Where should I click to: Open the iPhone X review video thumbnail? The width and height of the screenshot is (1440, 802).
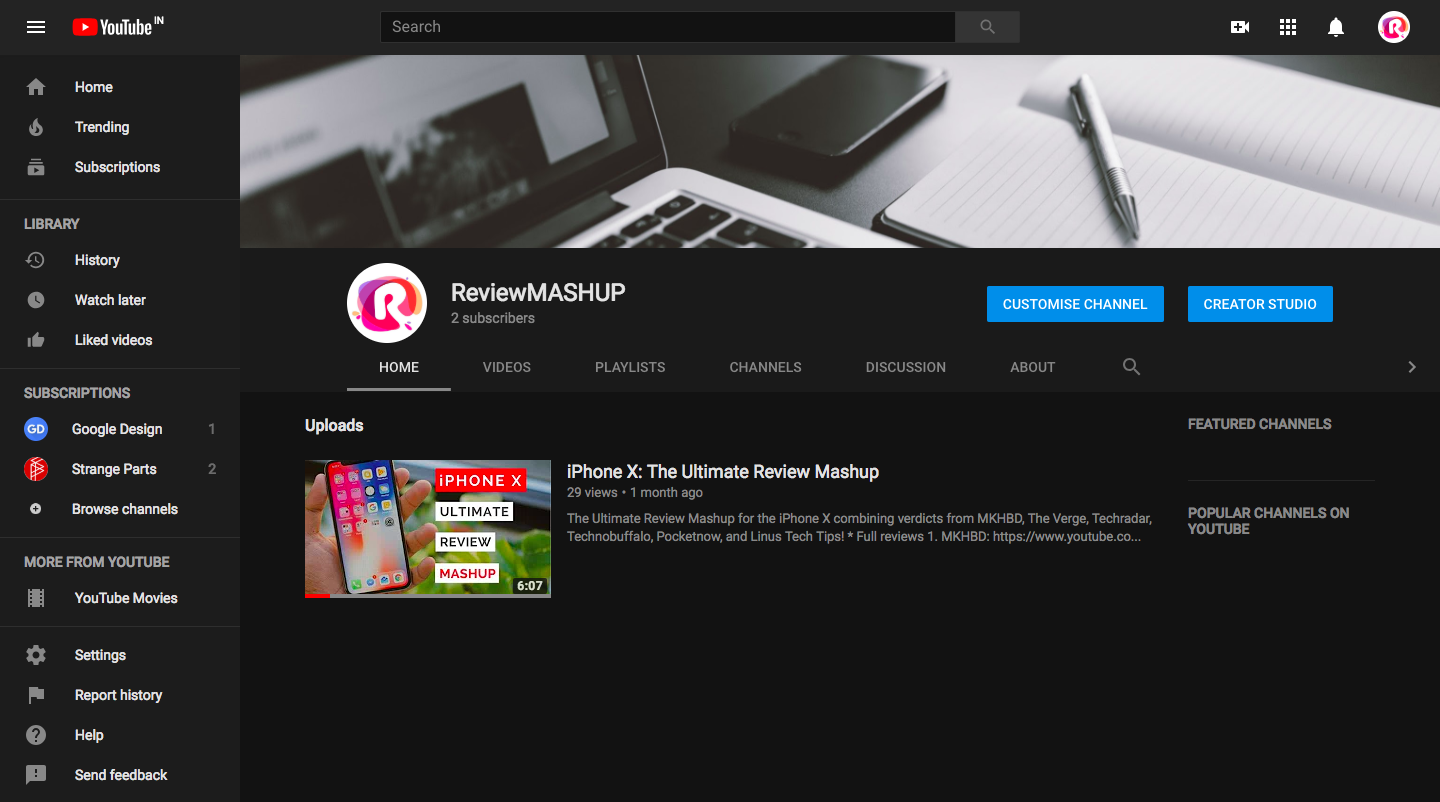[427, 528]
